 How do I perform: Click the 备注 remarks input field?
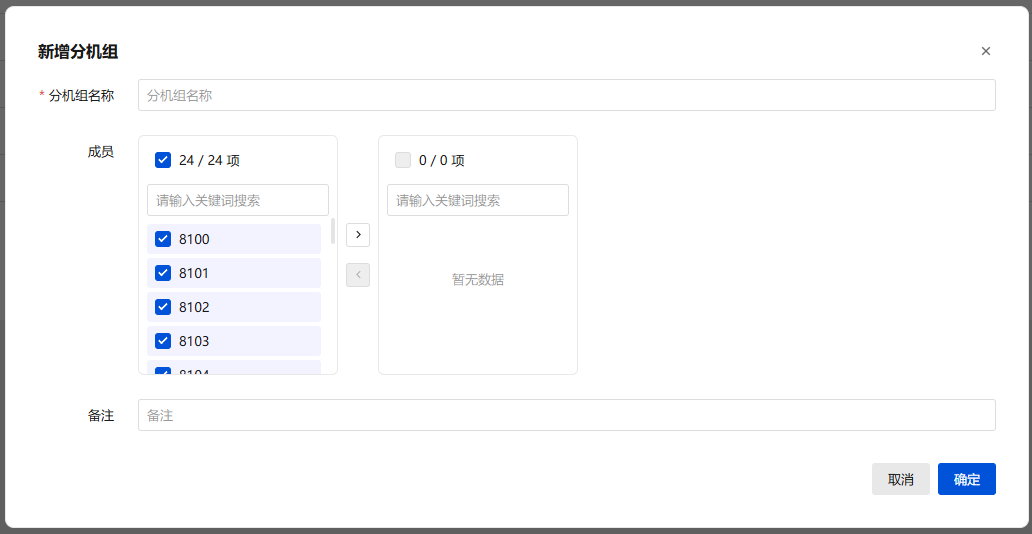pyautogui.click(x=566, y=415)
